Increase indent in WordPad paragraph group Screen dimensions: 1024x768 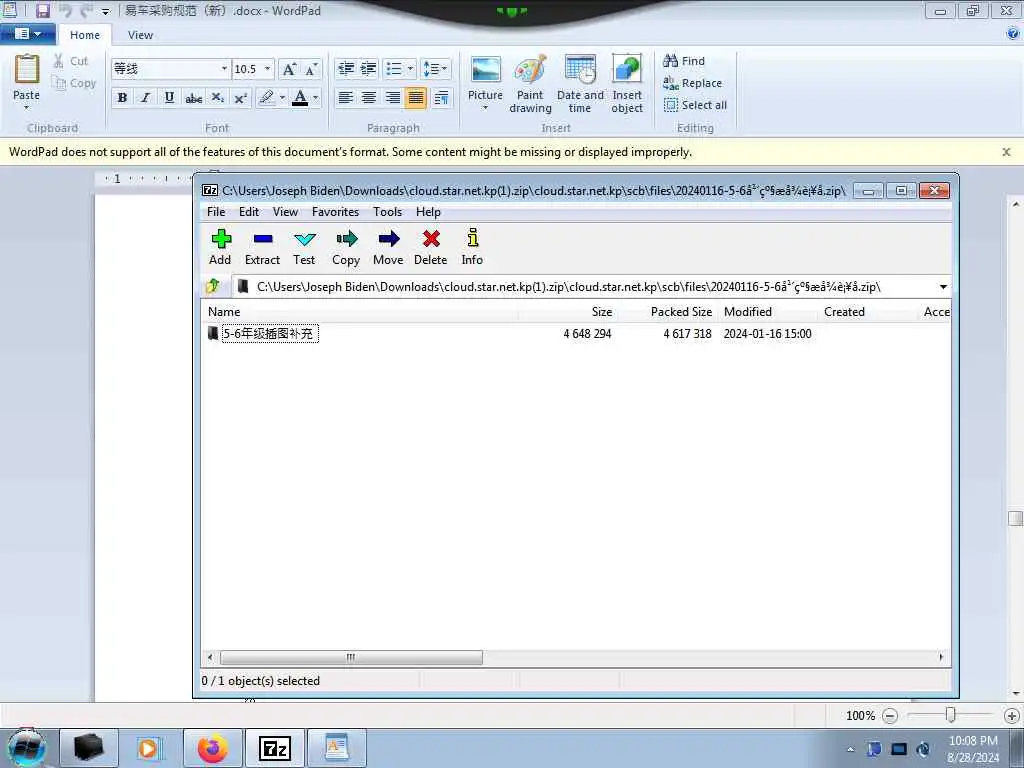tap(368, 69)
